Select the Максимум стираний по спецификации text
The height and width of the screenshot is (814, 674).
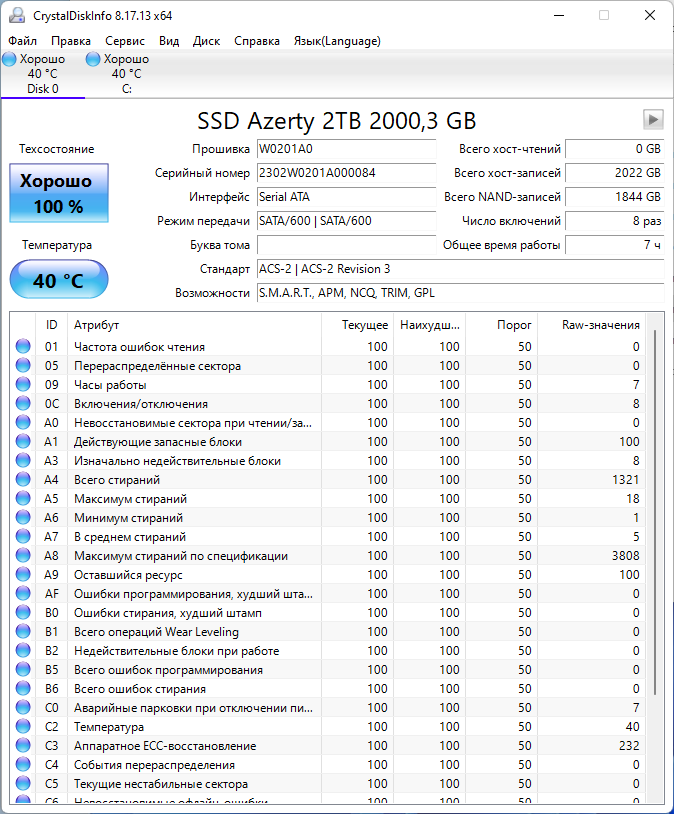[x=181, y=556]
